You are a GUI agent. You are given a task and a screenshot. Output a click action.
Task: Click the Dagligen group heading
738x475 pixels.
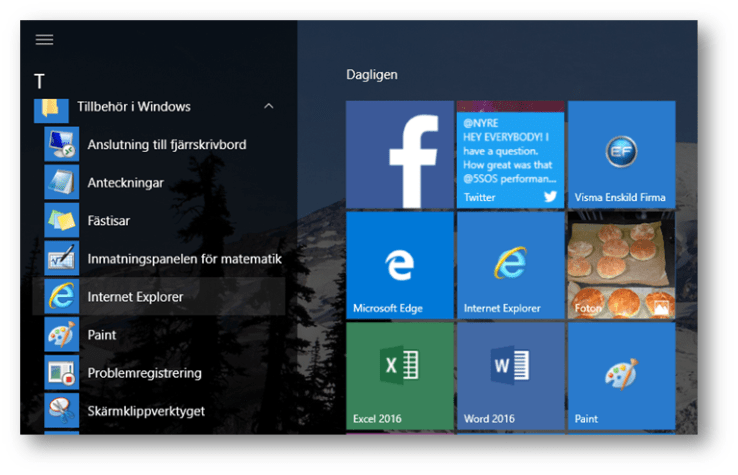coord(371,75)
